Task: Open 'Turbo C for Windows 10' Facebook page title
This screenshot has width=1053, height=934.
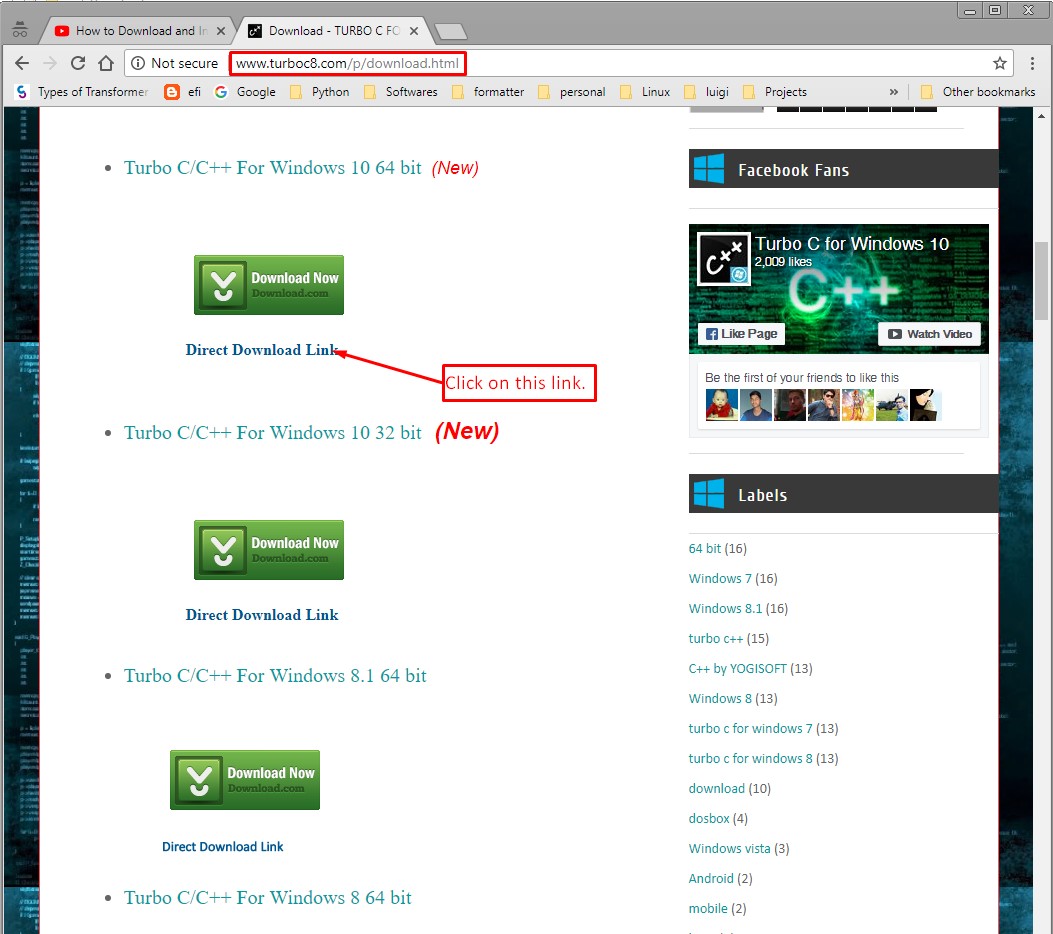Action: point(852,244)
